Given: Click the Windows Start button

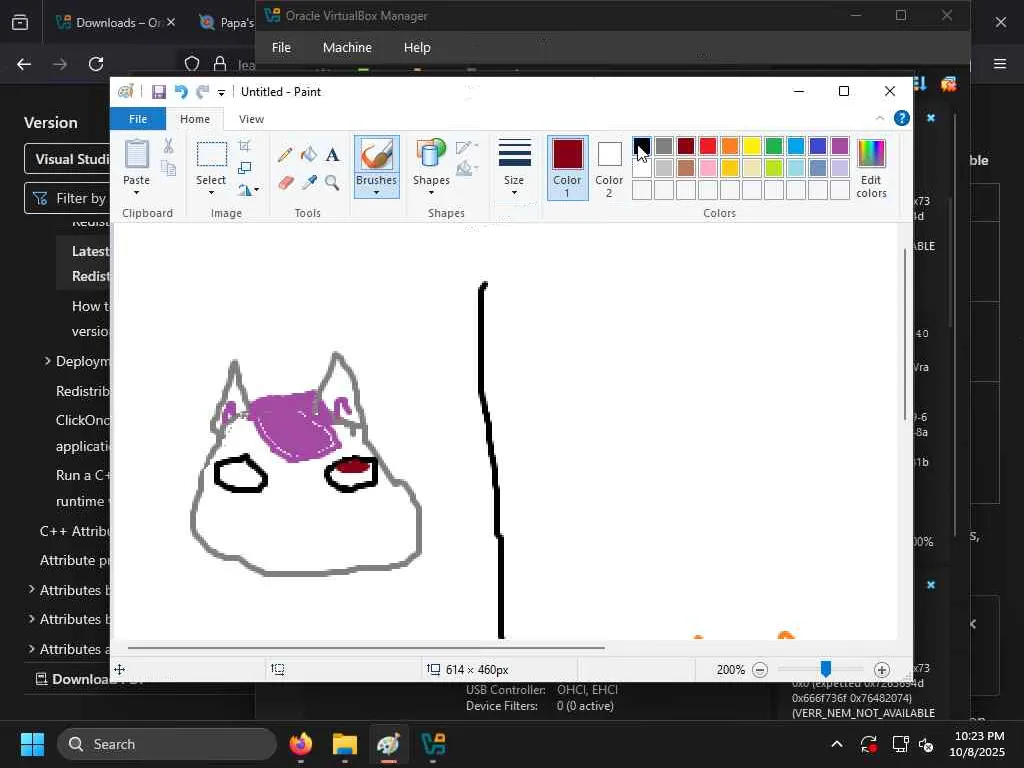Looking at the screenshot, I should pos(32,744).
